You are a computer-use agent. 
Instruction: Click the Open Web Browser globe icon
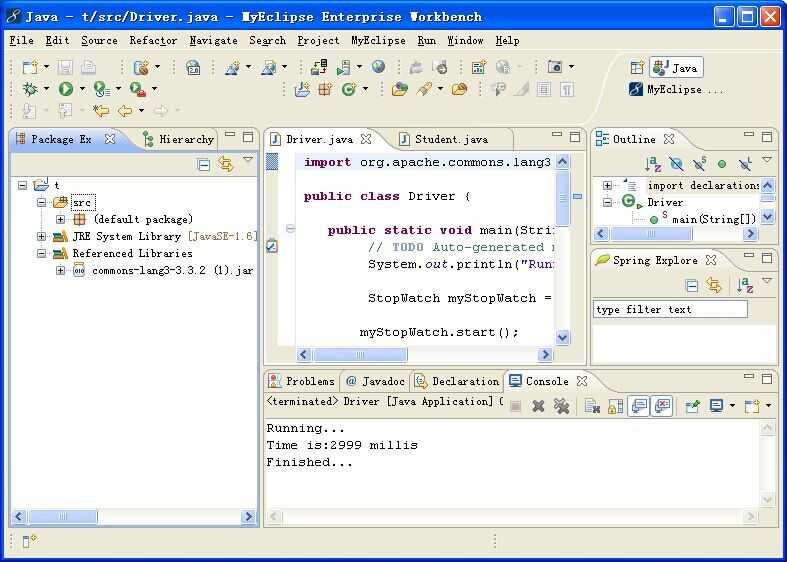pos(379,67)
